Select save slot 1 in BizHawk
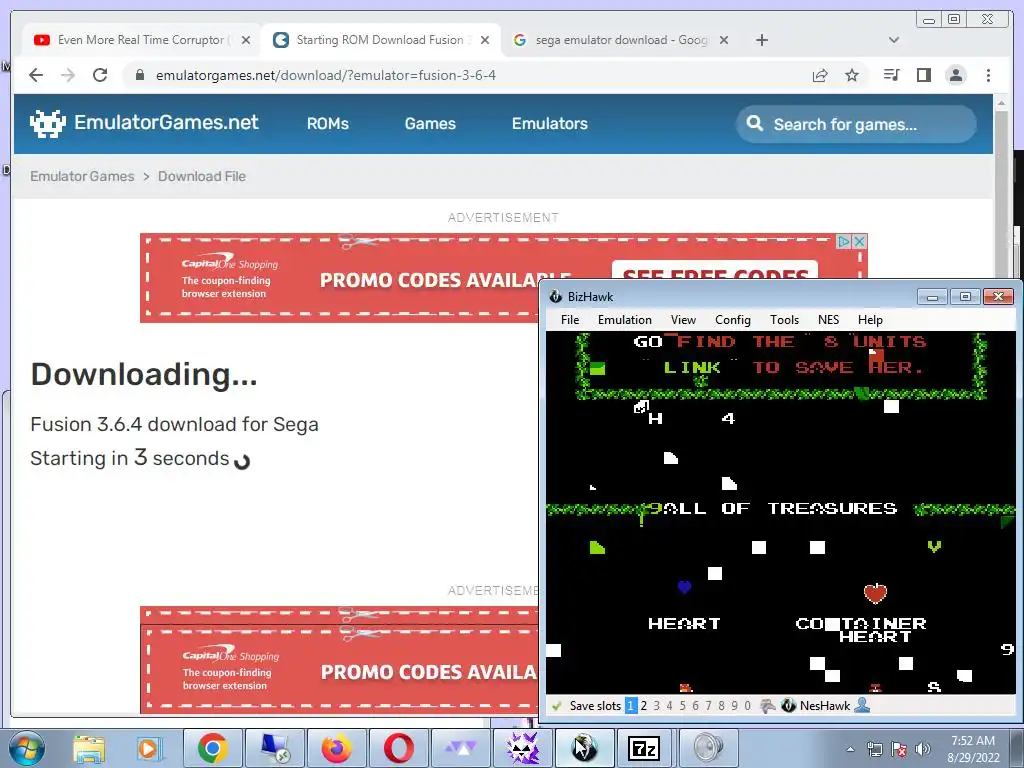 pyautogui.click(x=631, y=706)
